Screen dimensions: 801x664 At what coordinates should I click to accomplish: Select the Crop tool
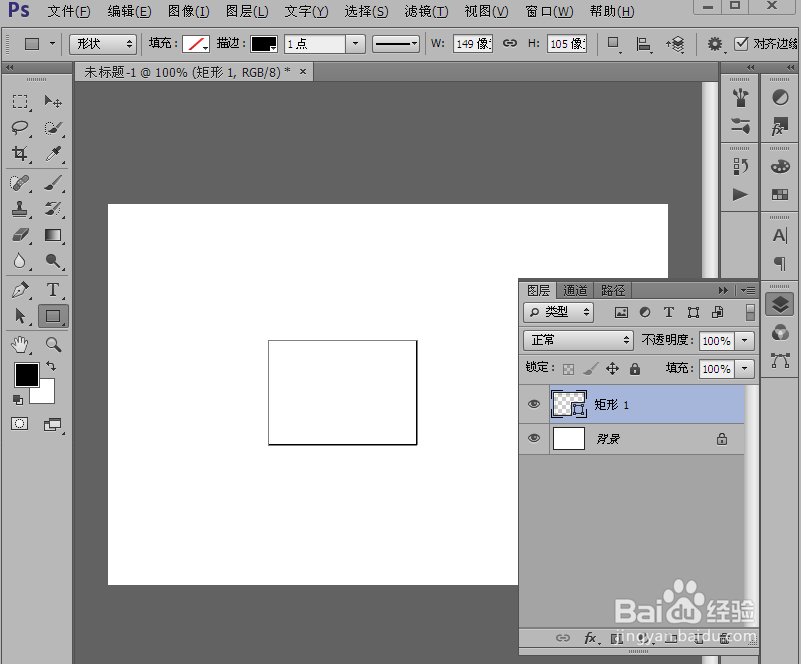[20, 153]
